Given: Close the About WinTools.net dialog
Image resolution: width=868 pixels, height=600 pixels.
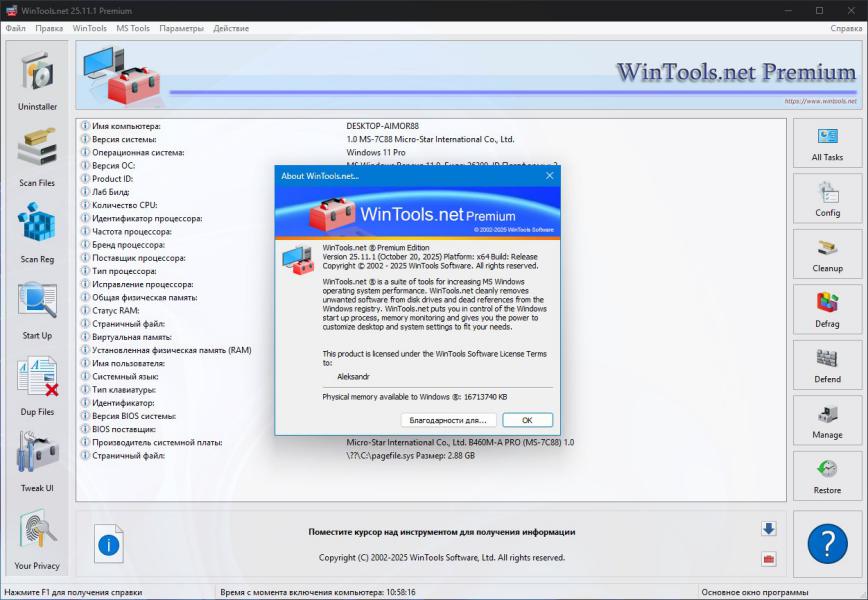Looking at the screenshot, I should (x=549, y=176).
